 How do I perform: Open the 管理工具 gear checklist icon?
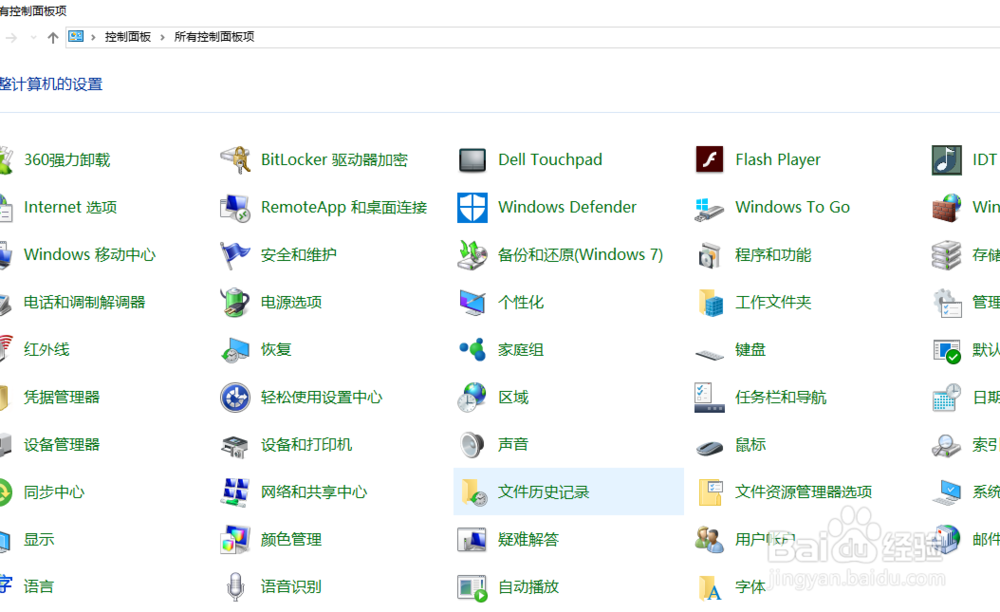[946, 303]
